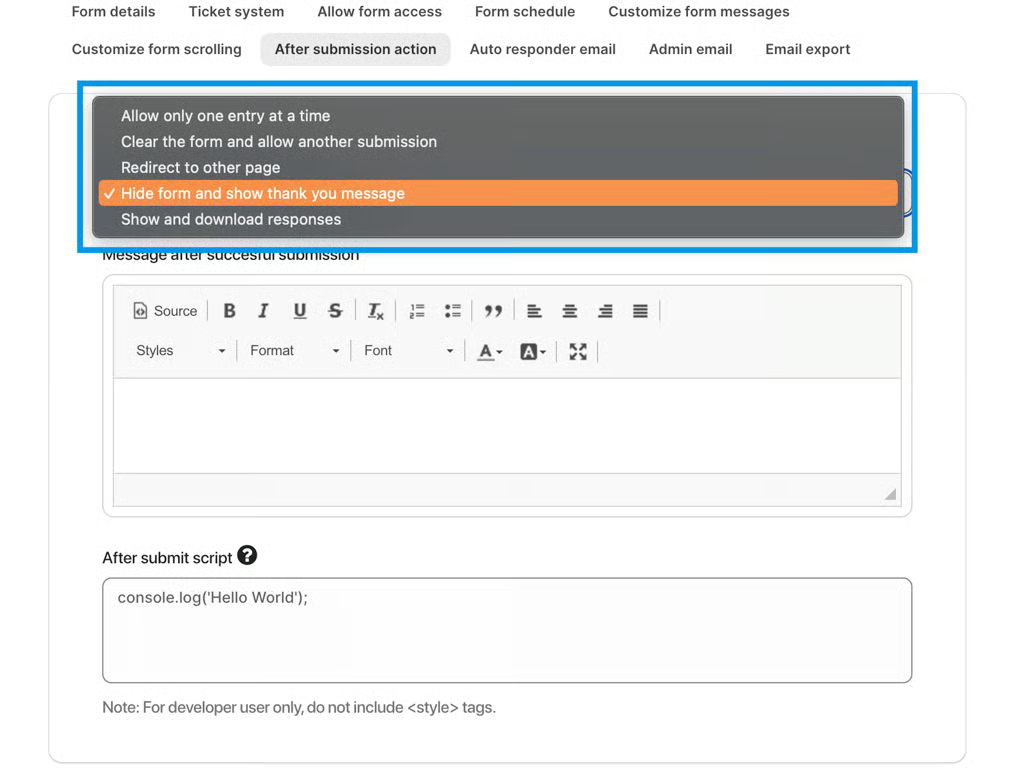Justify text alignment

[x=640, y=311]
